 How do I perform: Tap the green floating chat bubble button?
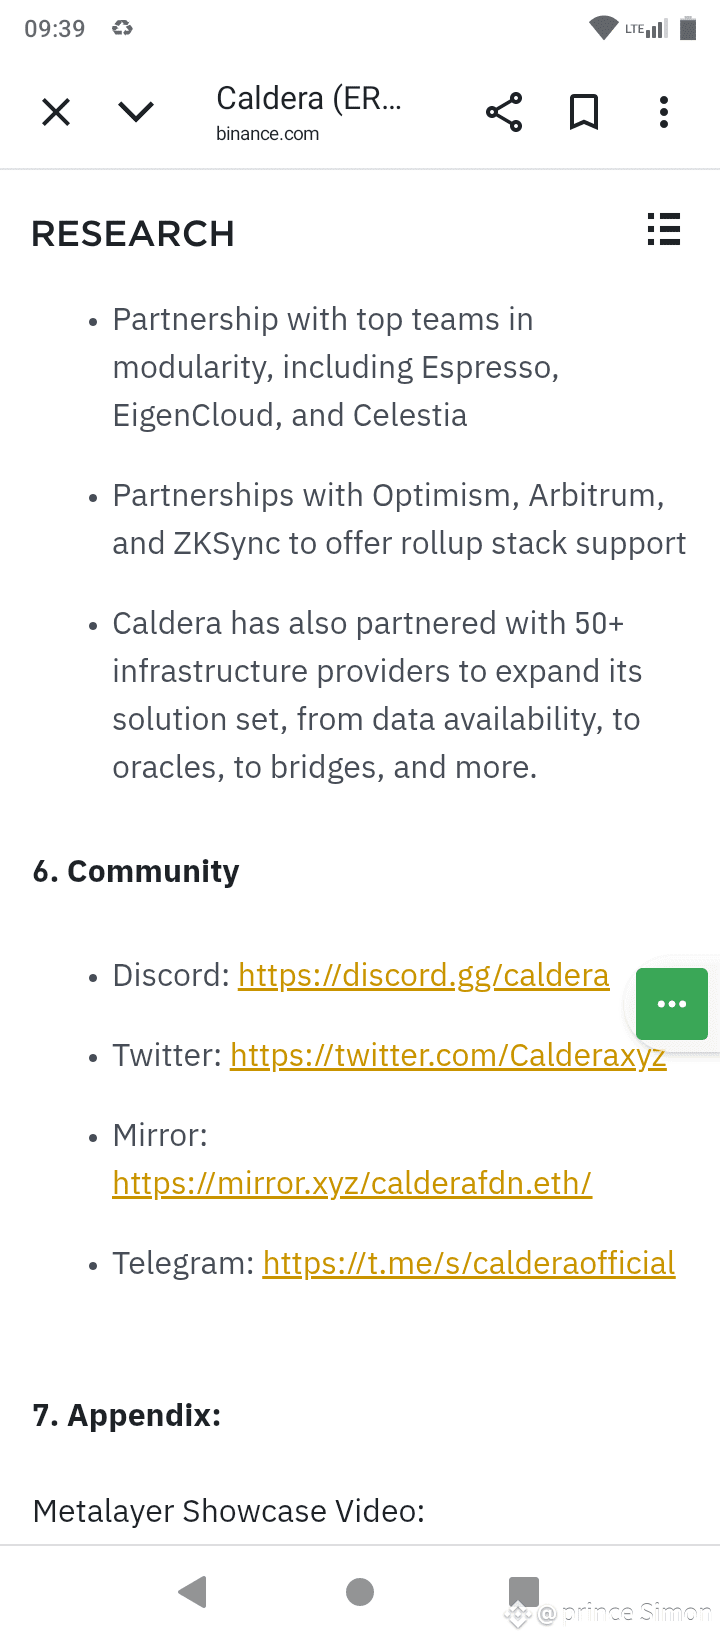point(672,1004)
